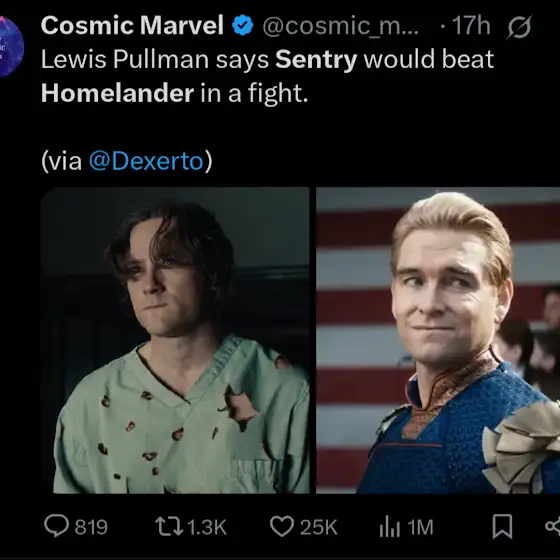The height and width of the screenshot is (560, 560).
Task: Like the tweet with the heart icon
Action: tap(282, 526)
